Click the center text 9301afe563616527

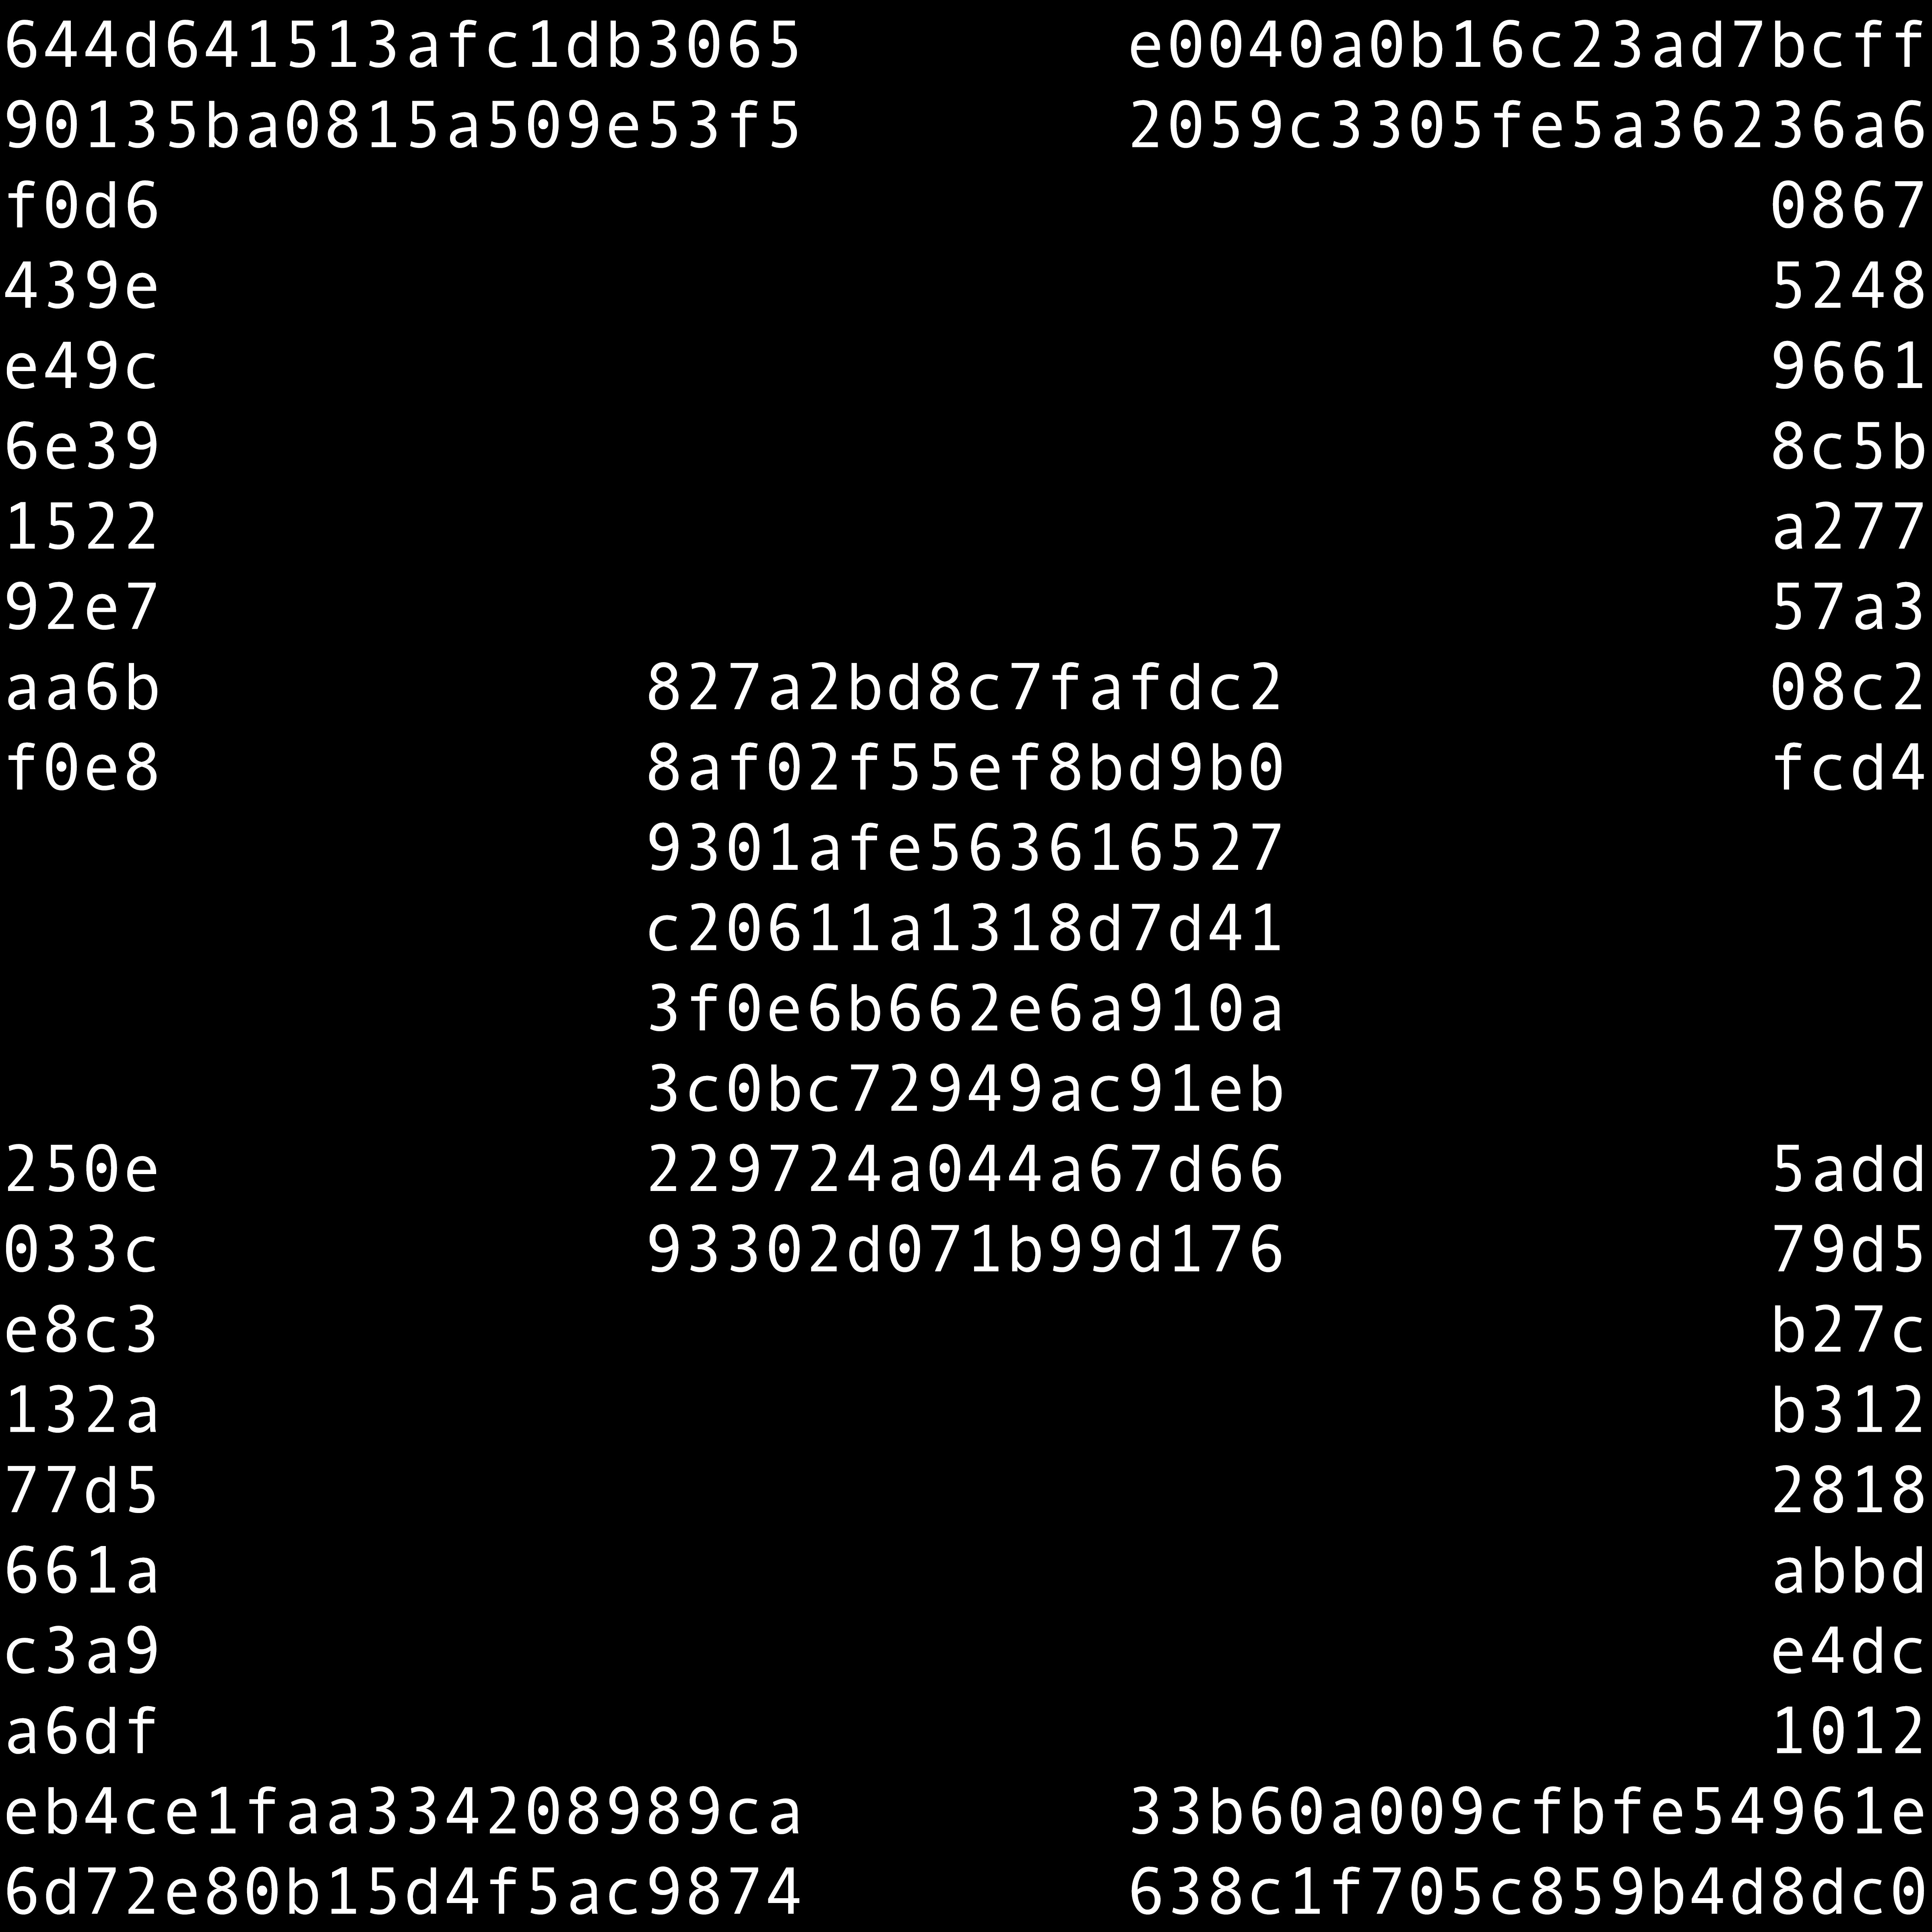click(x=965, y=849)
